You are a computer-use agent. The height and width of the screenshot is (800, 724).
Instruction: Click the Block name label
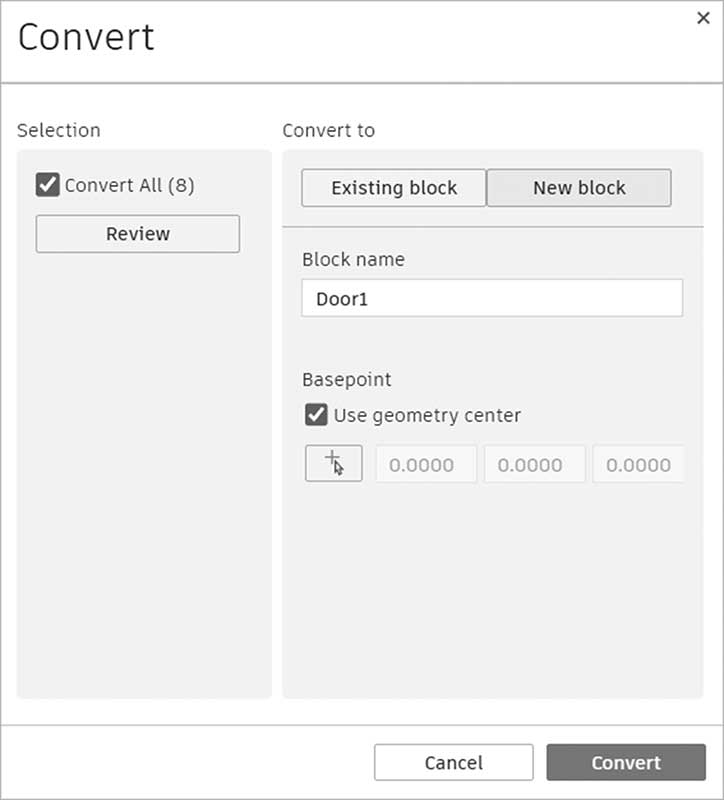(x=353, y=259)
